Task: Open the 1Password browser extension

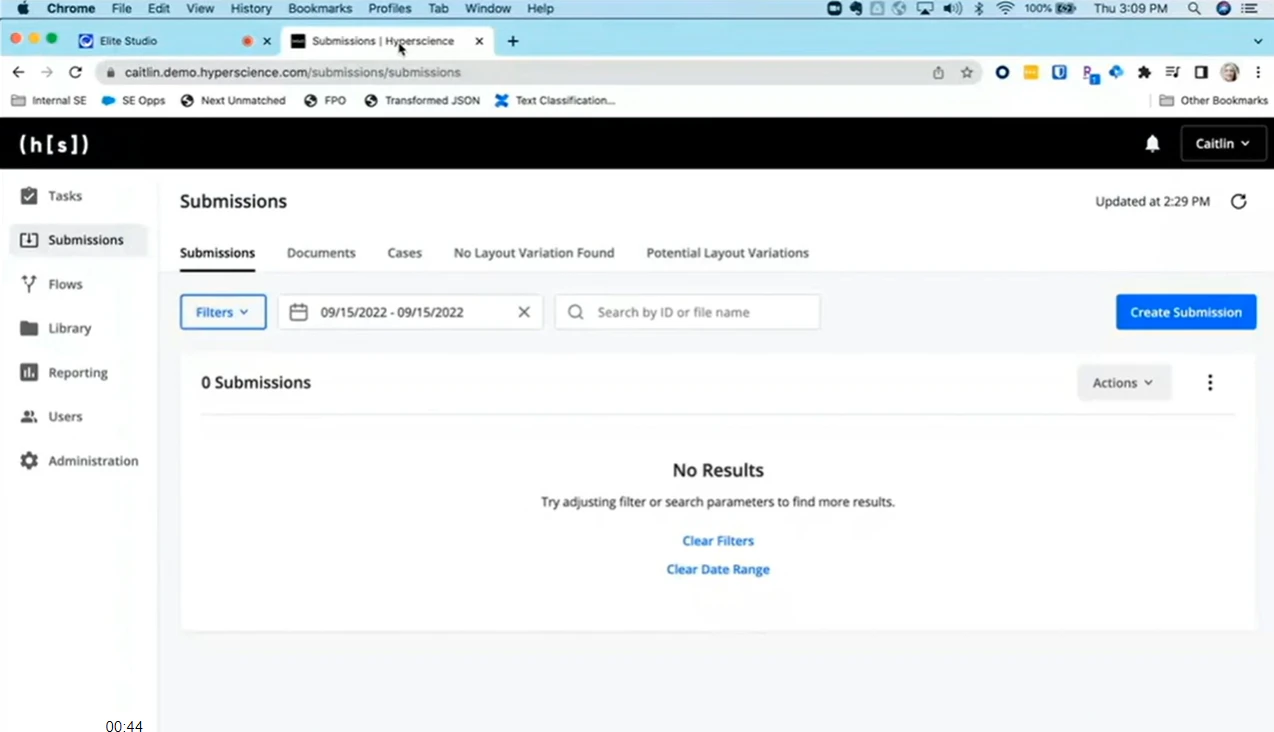Action: [1059, 72]
